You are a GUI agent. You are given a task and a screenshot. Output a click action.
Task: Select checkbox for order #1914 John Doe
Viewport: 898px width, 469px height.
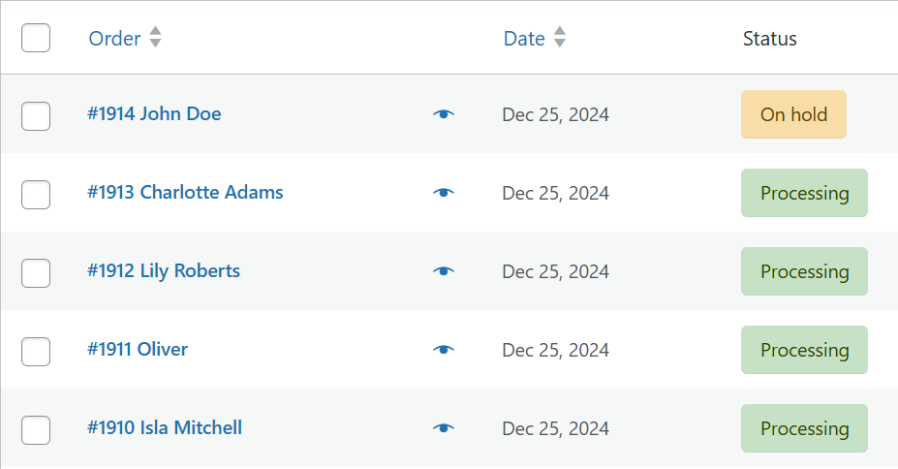[36, 115]
